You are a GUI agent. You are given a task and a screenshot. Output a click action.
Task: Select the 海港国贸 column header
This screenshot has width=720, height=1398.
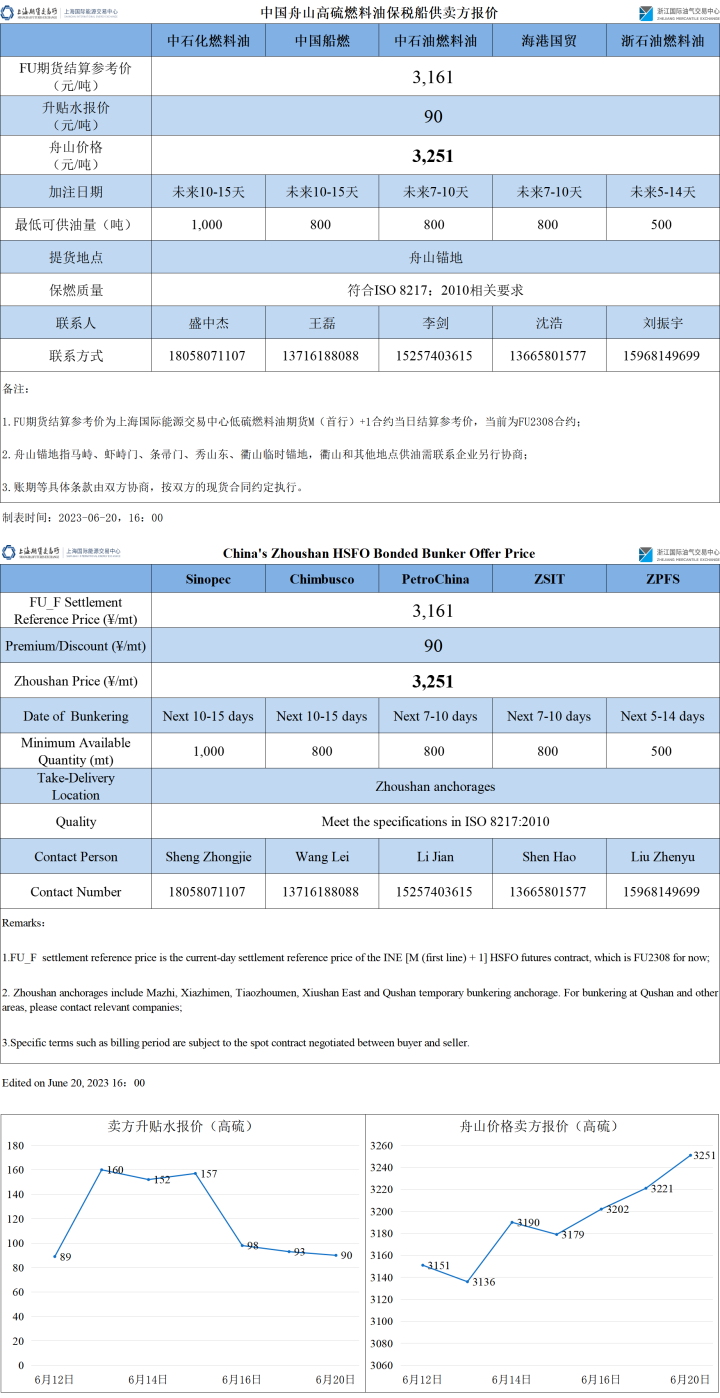(x=549, y=41)
